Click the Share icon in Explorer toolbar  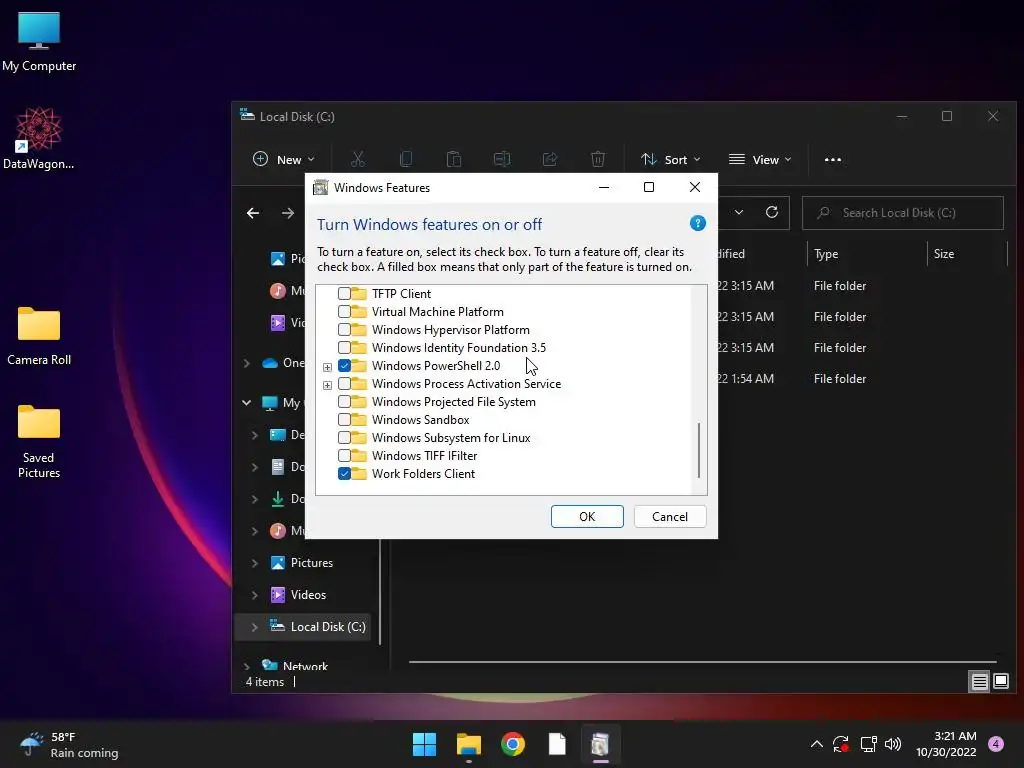pos(550,159)
